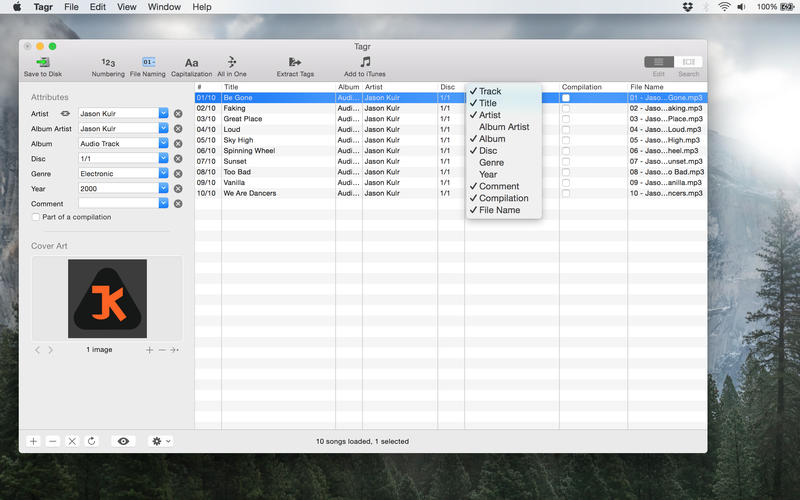Switch to the Search view button
800x500 pixels.
[x=688, y=62]
